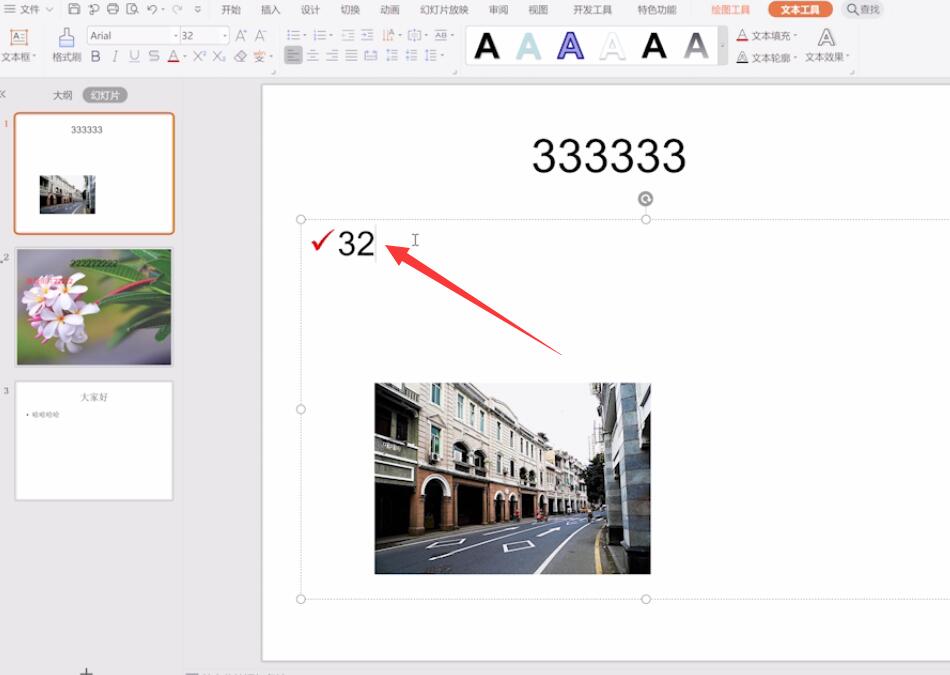Screen dimensions: 950x675
Task: Toggle Italic formatting
Action: click(x=115, y=56)
